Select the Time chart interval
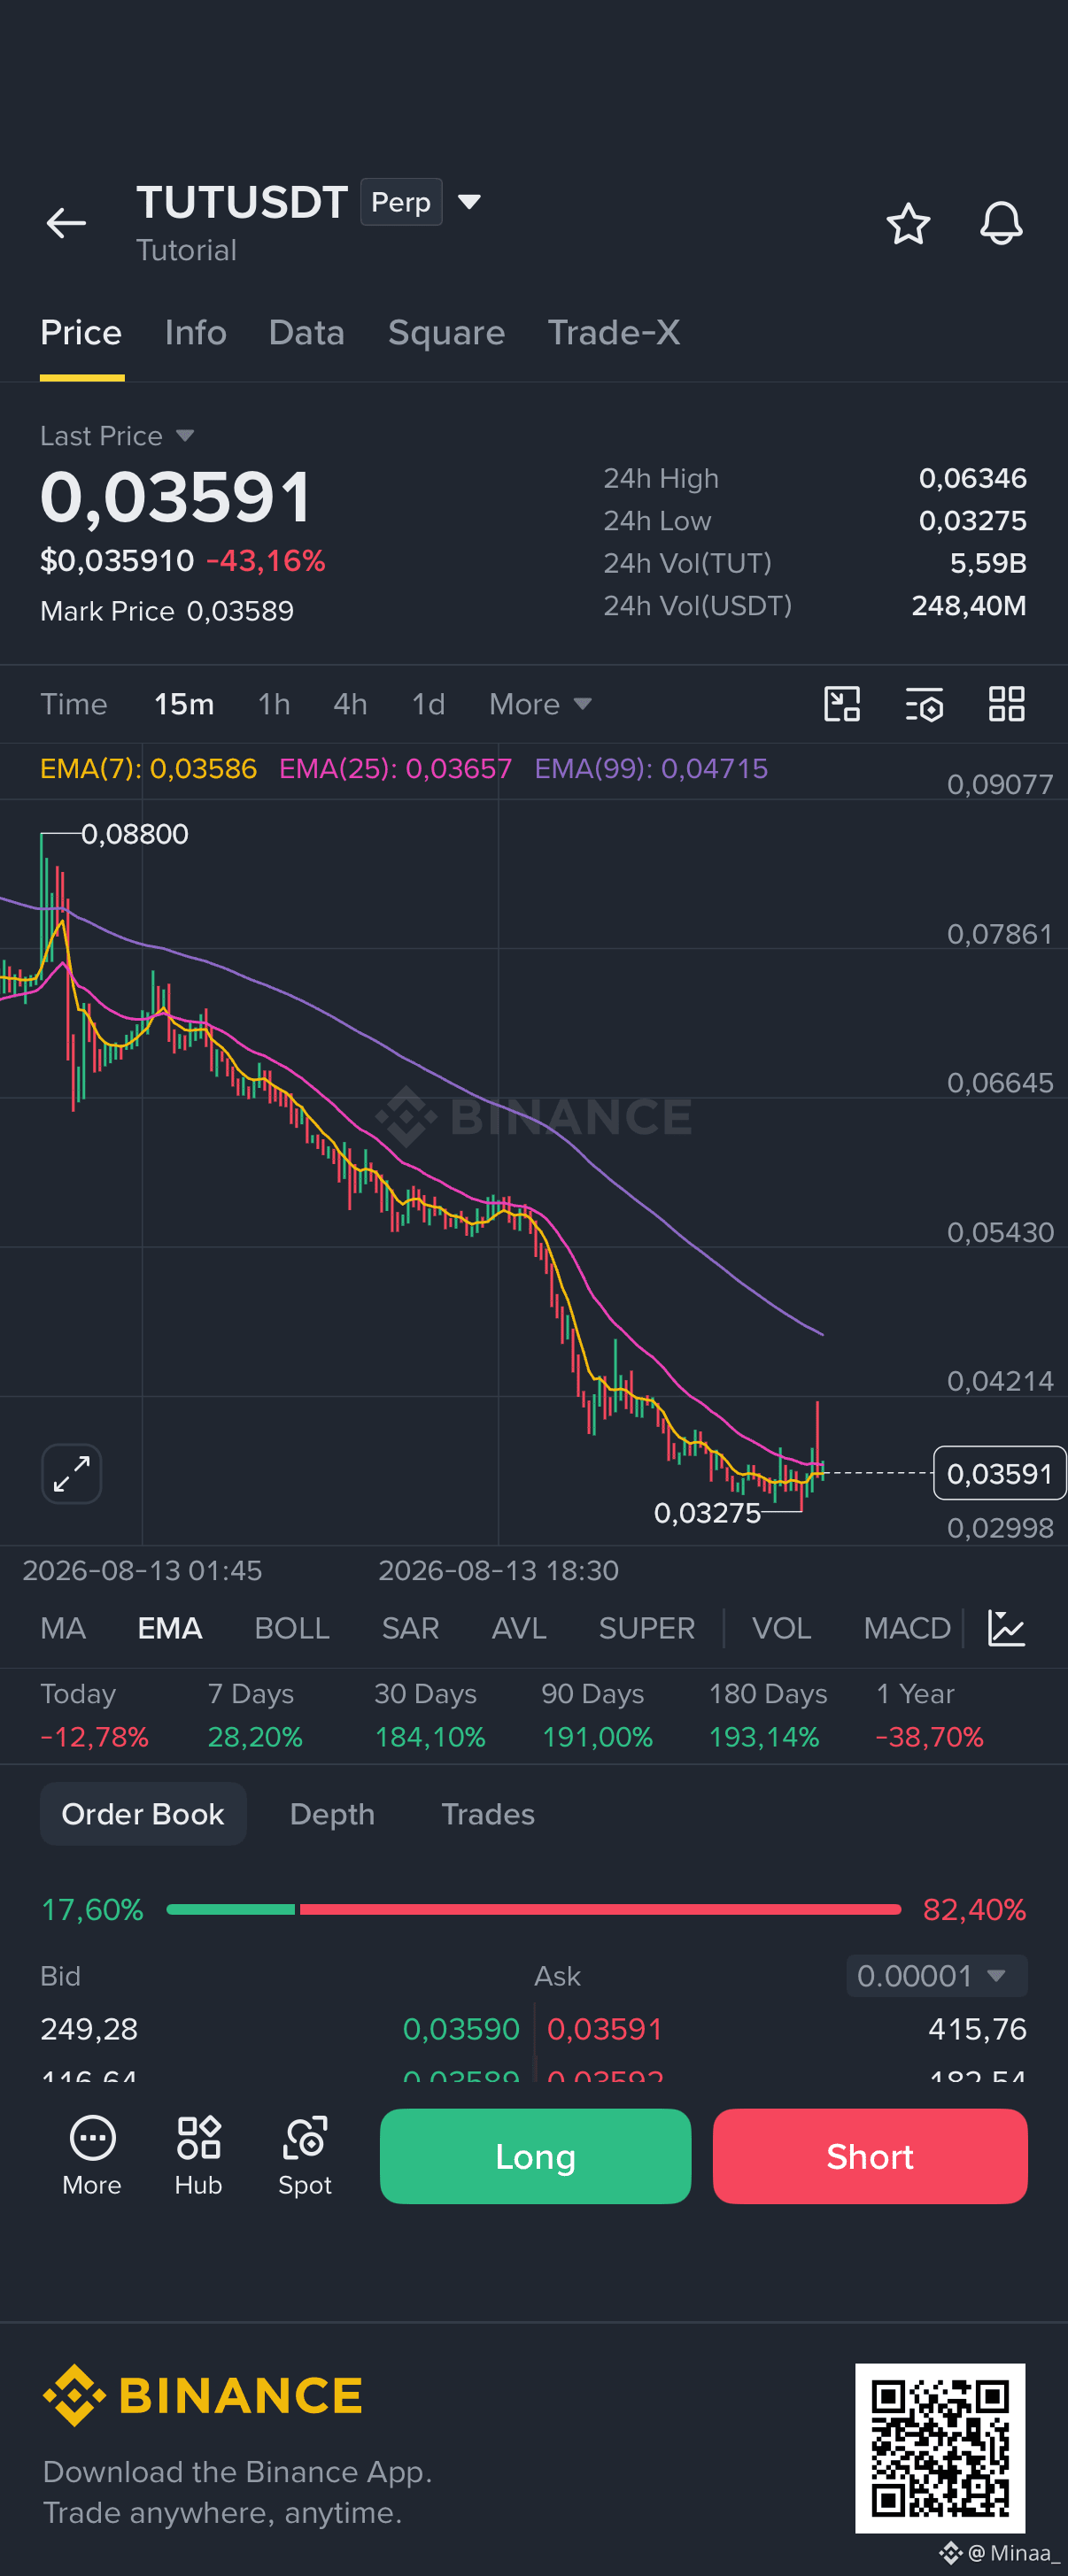 coord(73,704)
